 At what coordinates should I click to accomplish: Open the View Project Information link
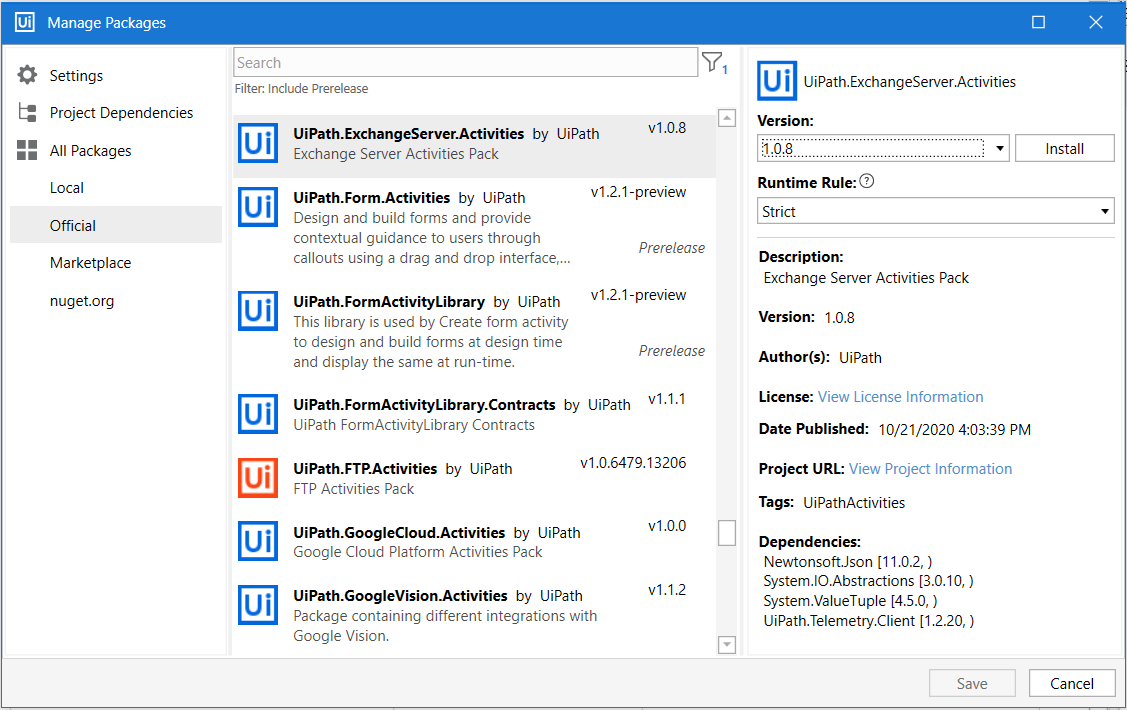[x=930, y=469]
